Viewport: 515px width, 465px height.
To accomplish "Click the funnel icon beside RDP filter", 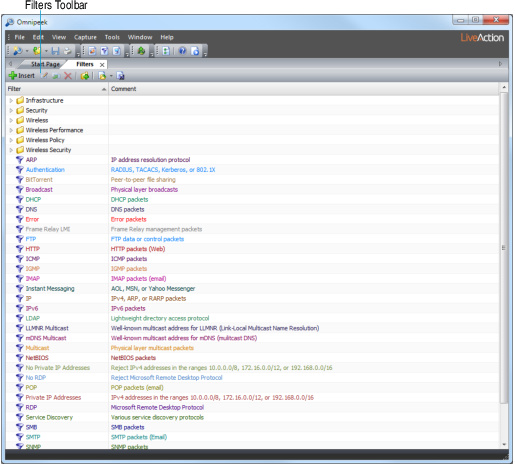I will coord(20,407).
